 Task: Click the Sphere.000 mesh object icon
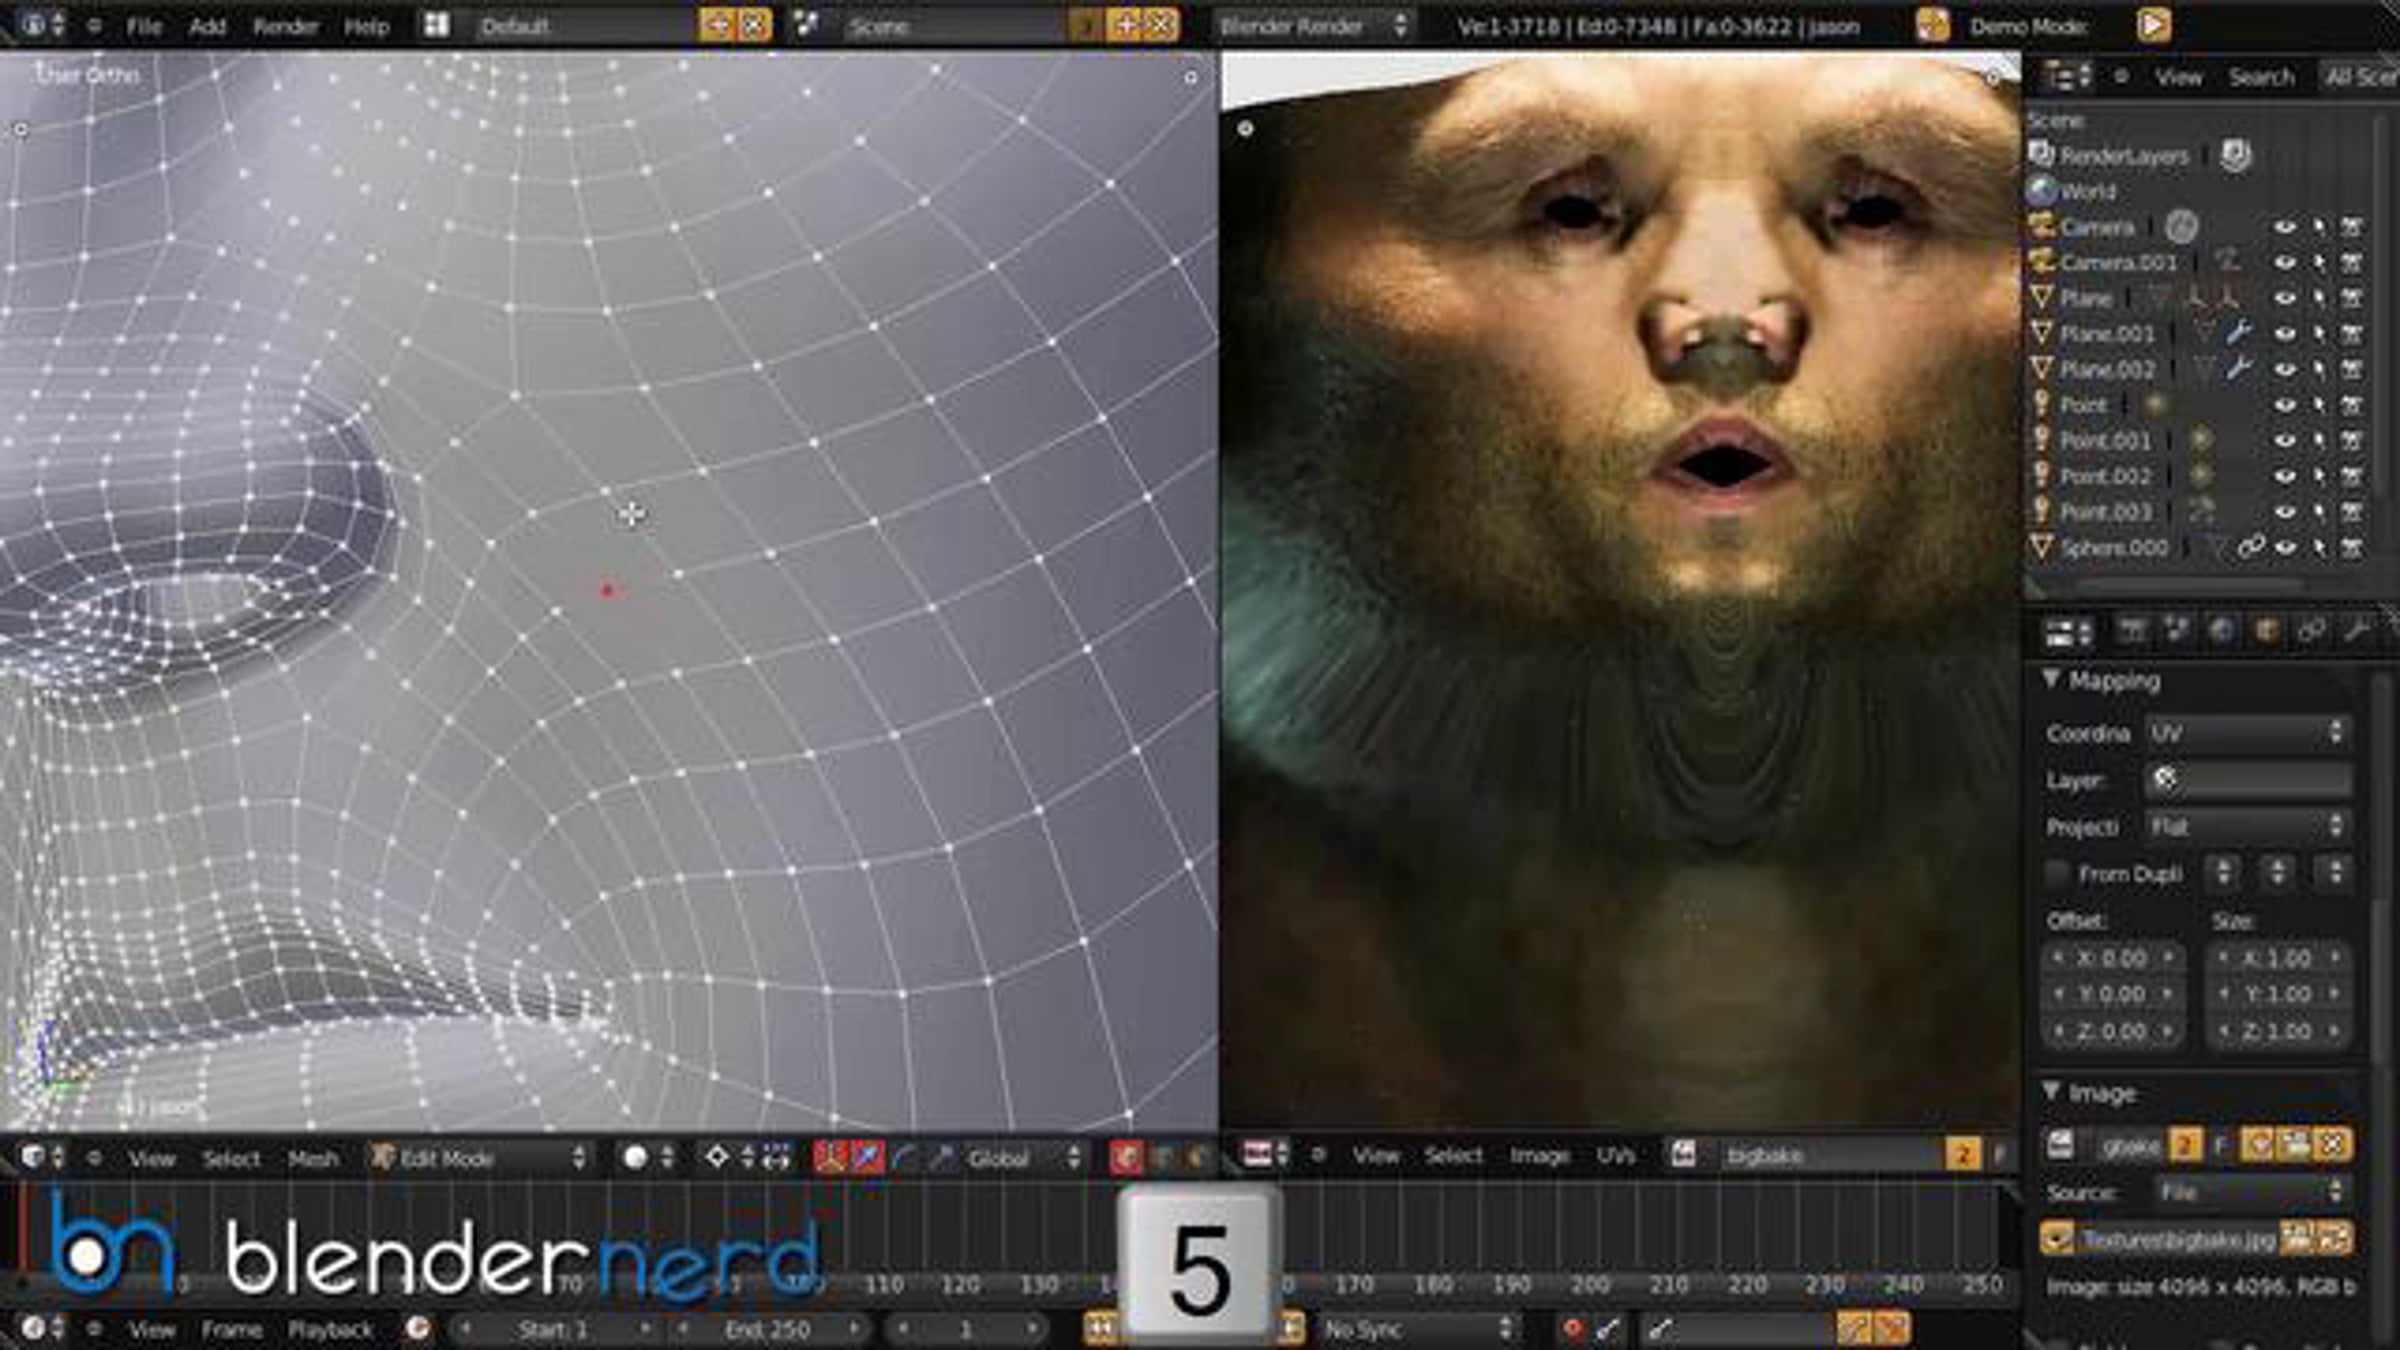click(x=2041, y=547)
